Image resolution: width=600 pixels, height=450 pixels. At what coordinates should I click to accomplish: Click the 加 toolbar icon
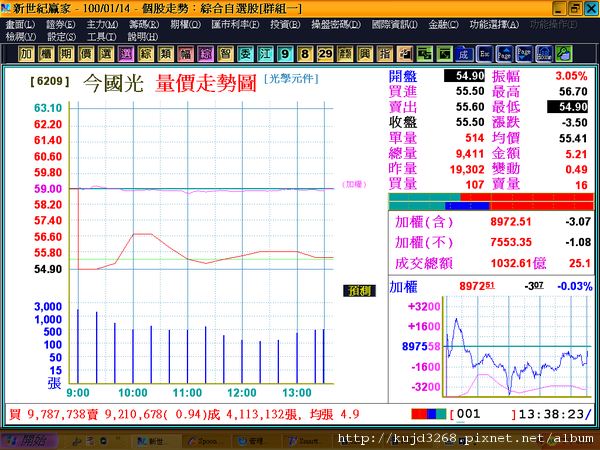point(26,54)
